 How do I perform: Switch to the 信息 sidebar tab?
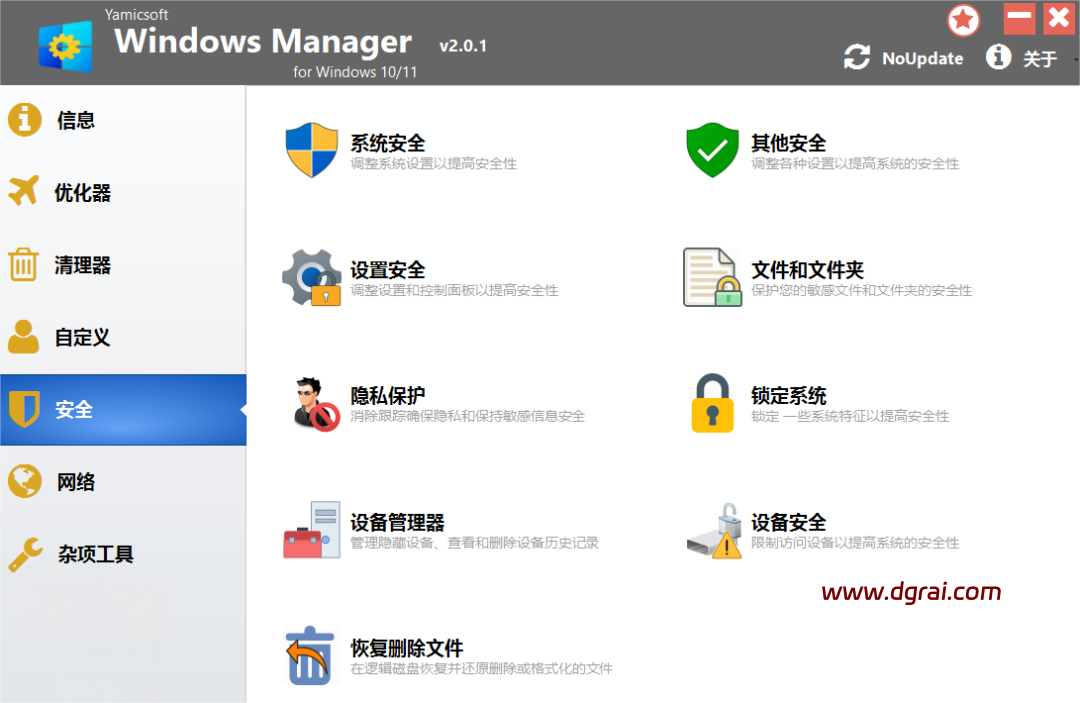[x=75, y=120]
